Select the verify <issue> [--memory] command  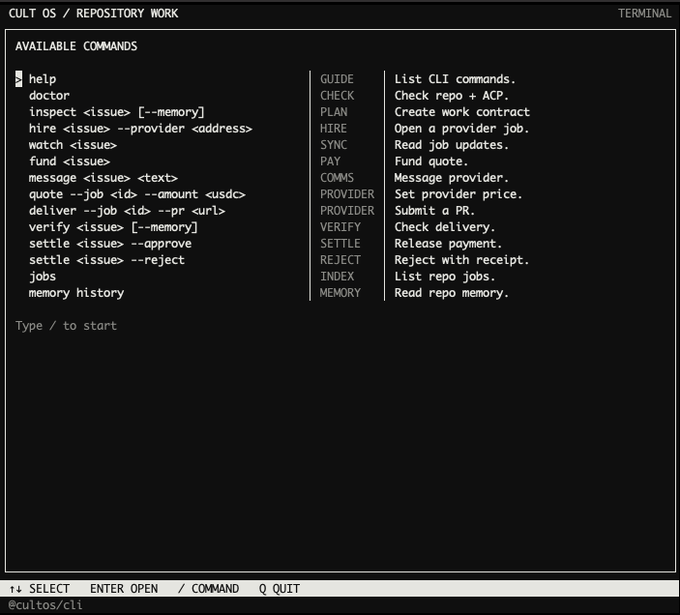tap(113, 227)
